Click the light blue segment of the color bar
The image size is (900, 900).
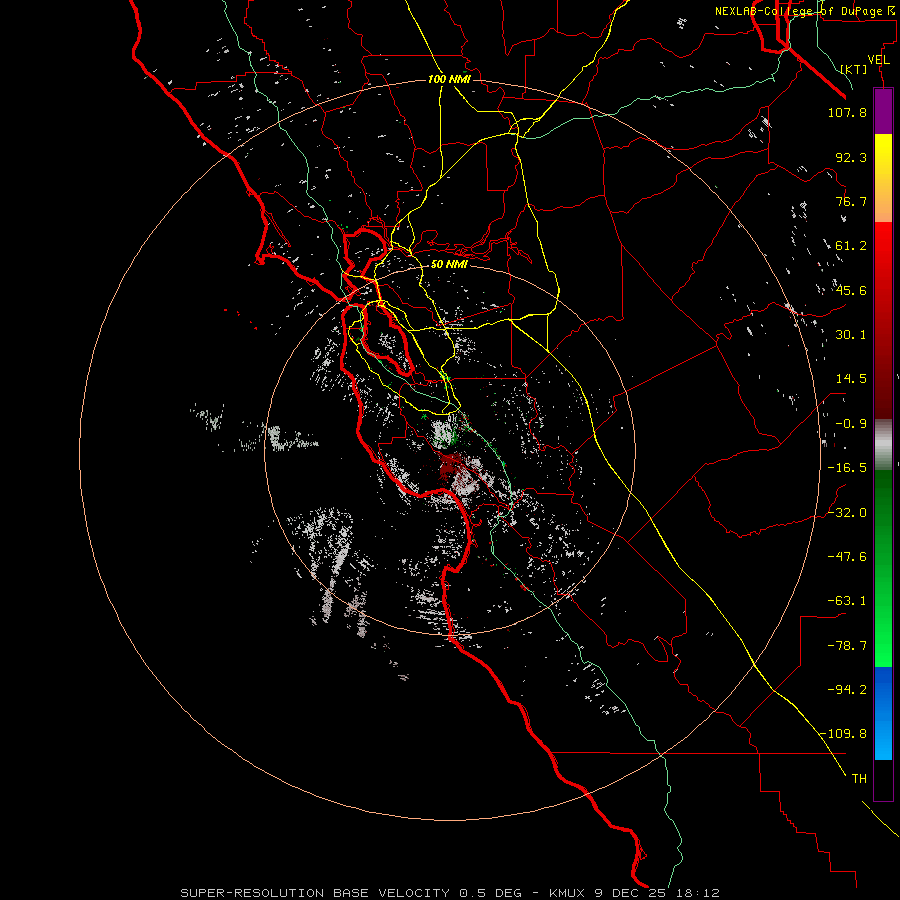[x=883, y=738]
